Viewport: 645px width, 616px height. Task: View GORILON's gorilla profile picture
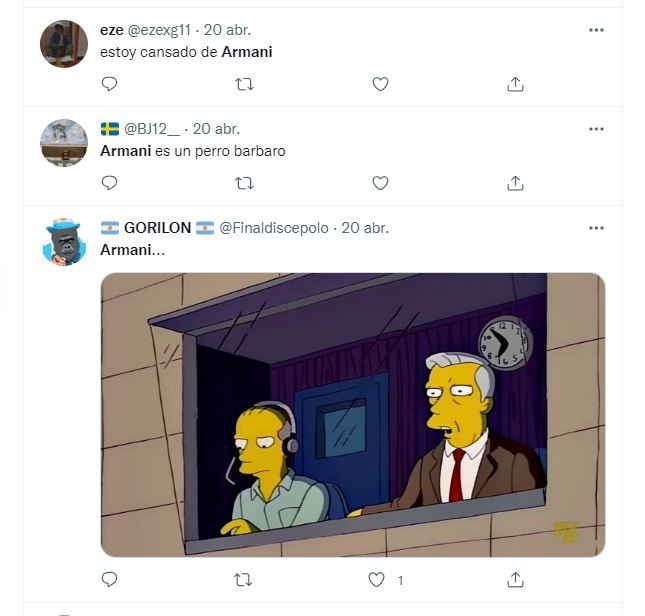pos(64,242)
